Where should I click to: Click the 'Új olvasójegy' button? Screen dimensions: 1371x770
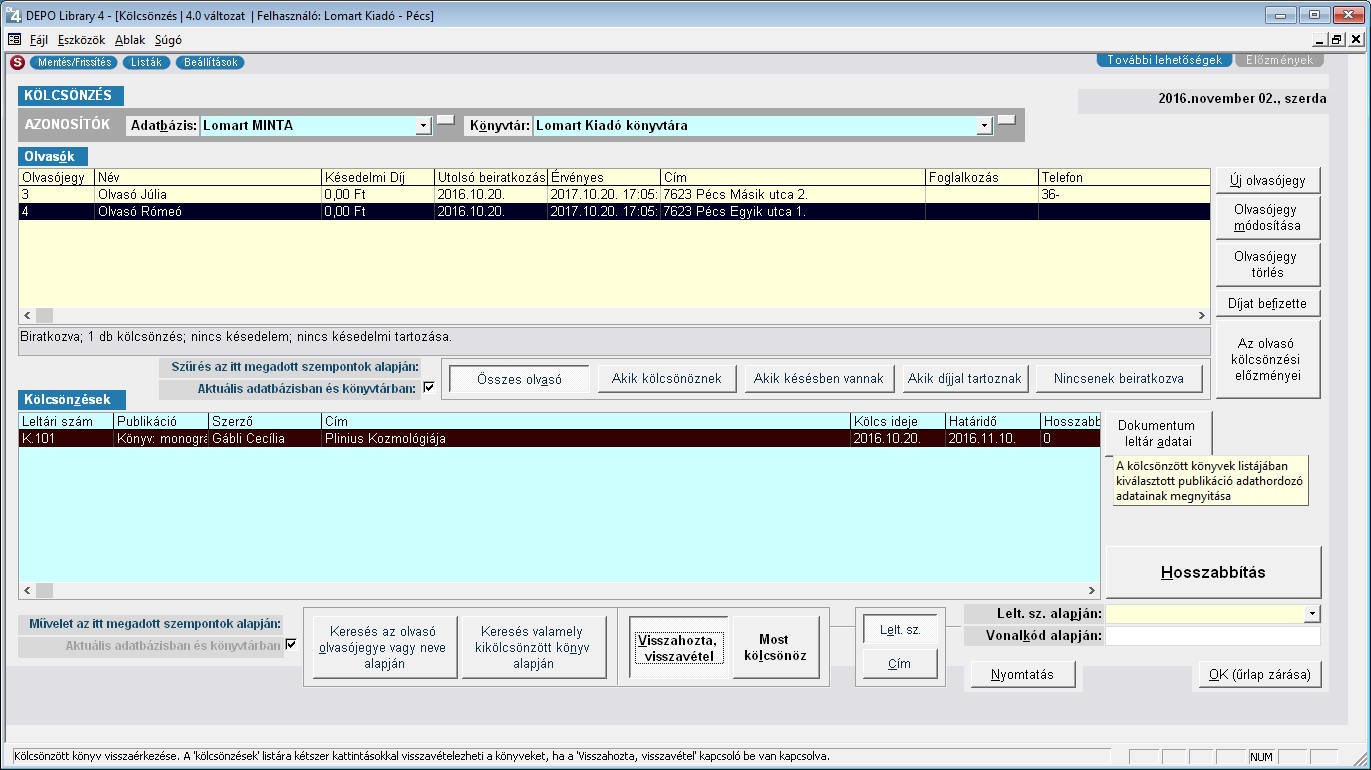pyautogui.click(x=1267, y=180)
